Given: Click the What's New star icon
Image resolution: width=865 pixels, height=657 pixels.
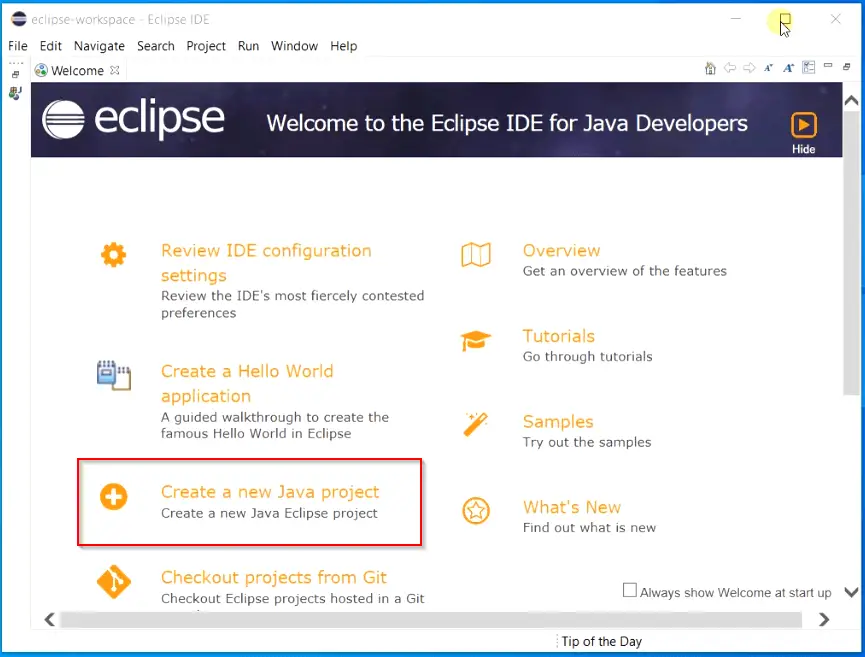Looking at the screenshot, I should [x=476, y=511].
